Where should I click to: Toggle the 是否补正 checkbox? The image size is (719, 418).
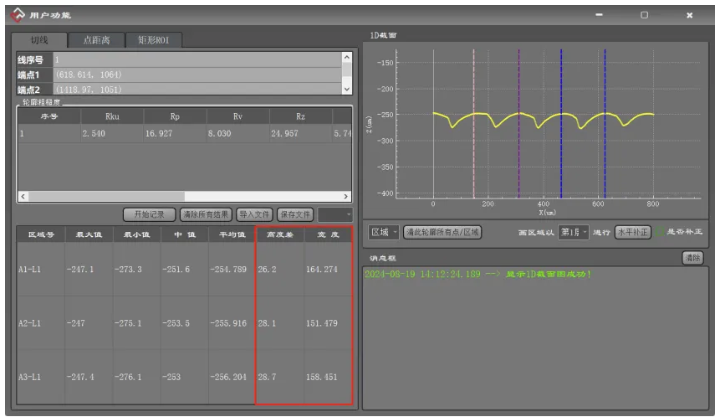point(661,232)
